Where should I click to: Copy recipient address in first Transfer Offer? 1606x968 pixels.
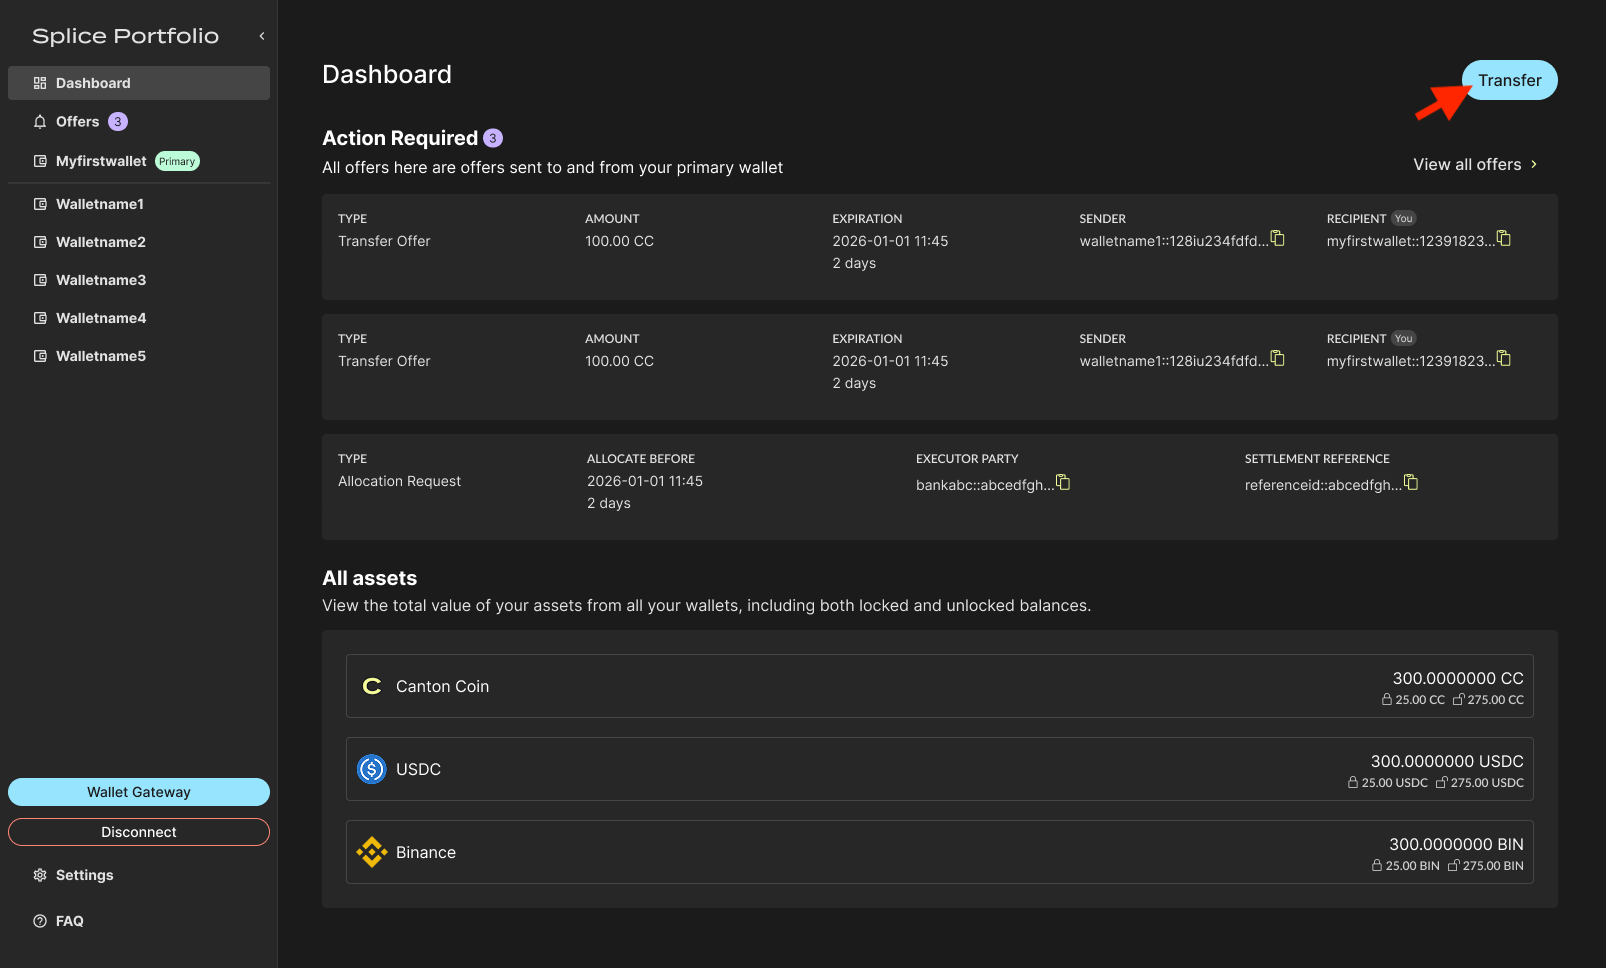(x=1504, y=239)
